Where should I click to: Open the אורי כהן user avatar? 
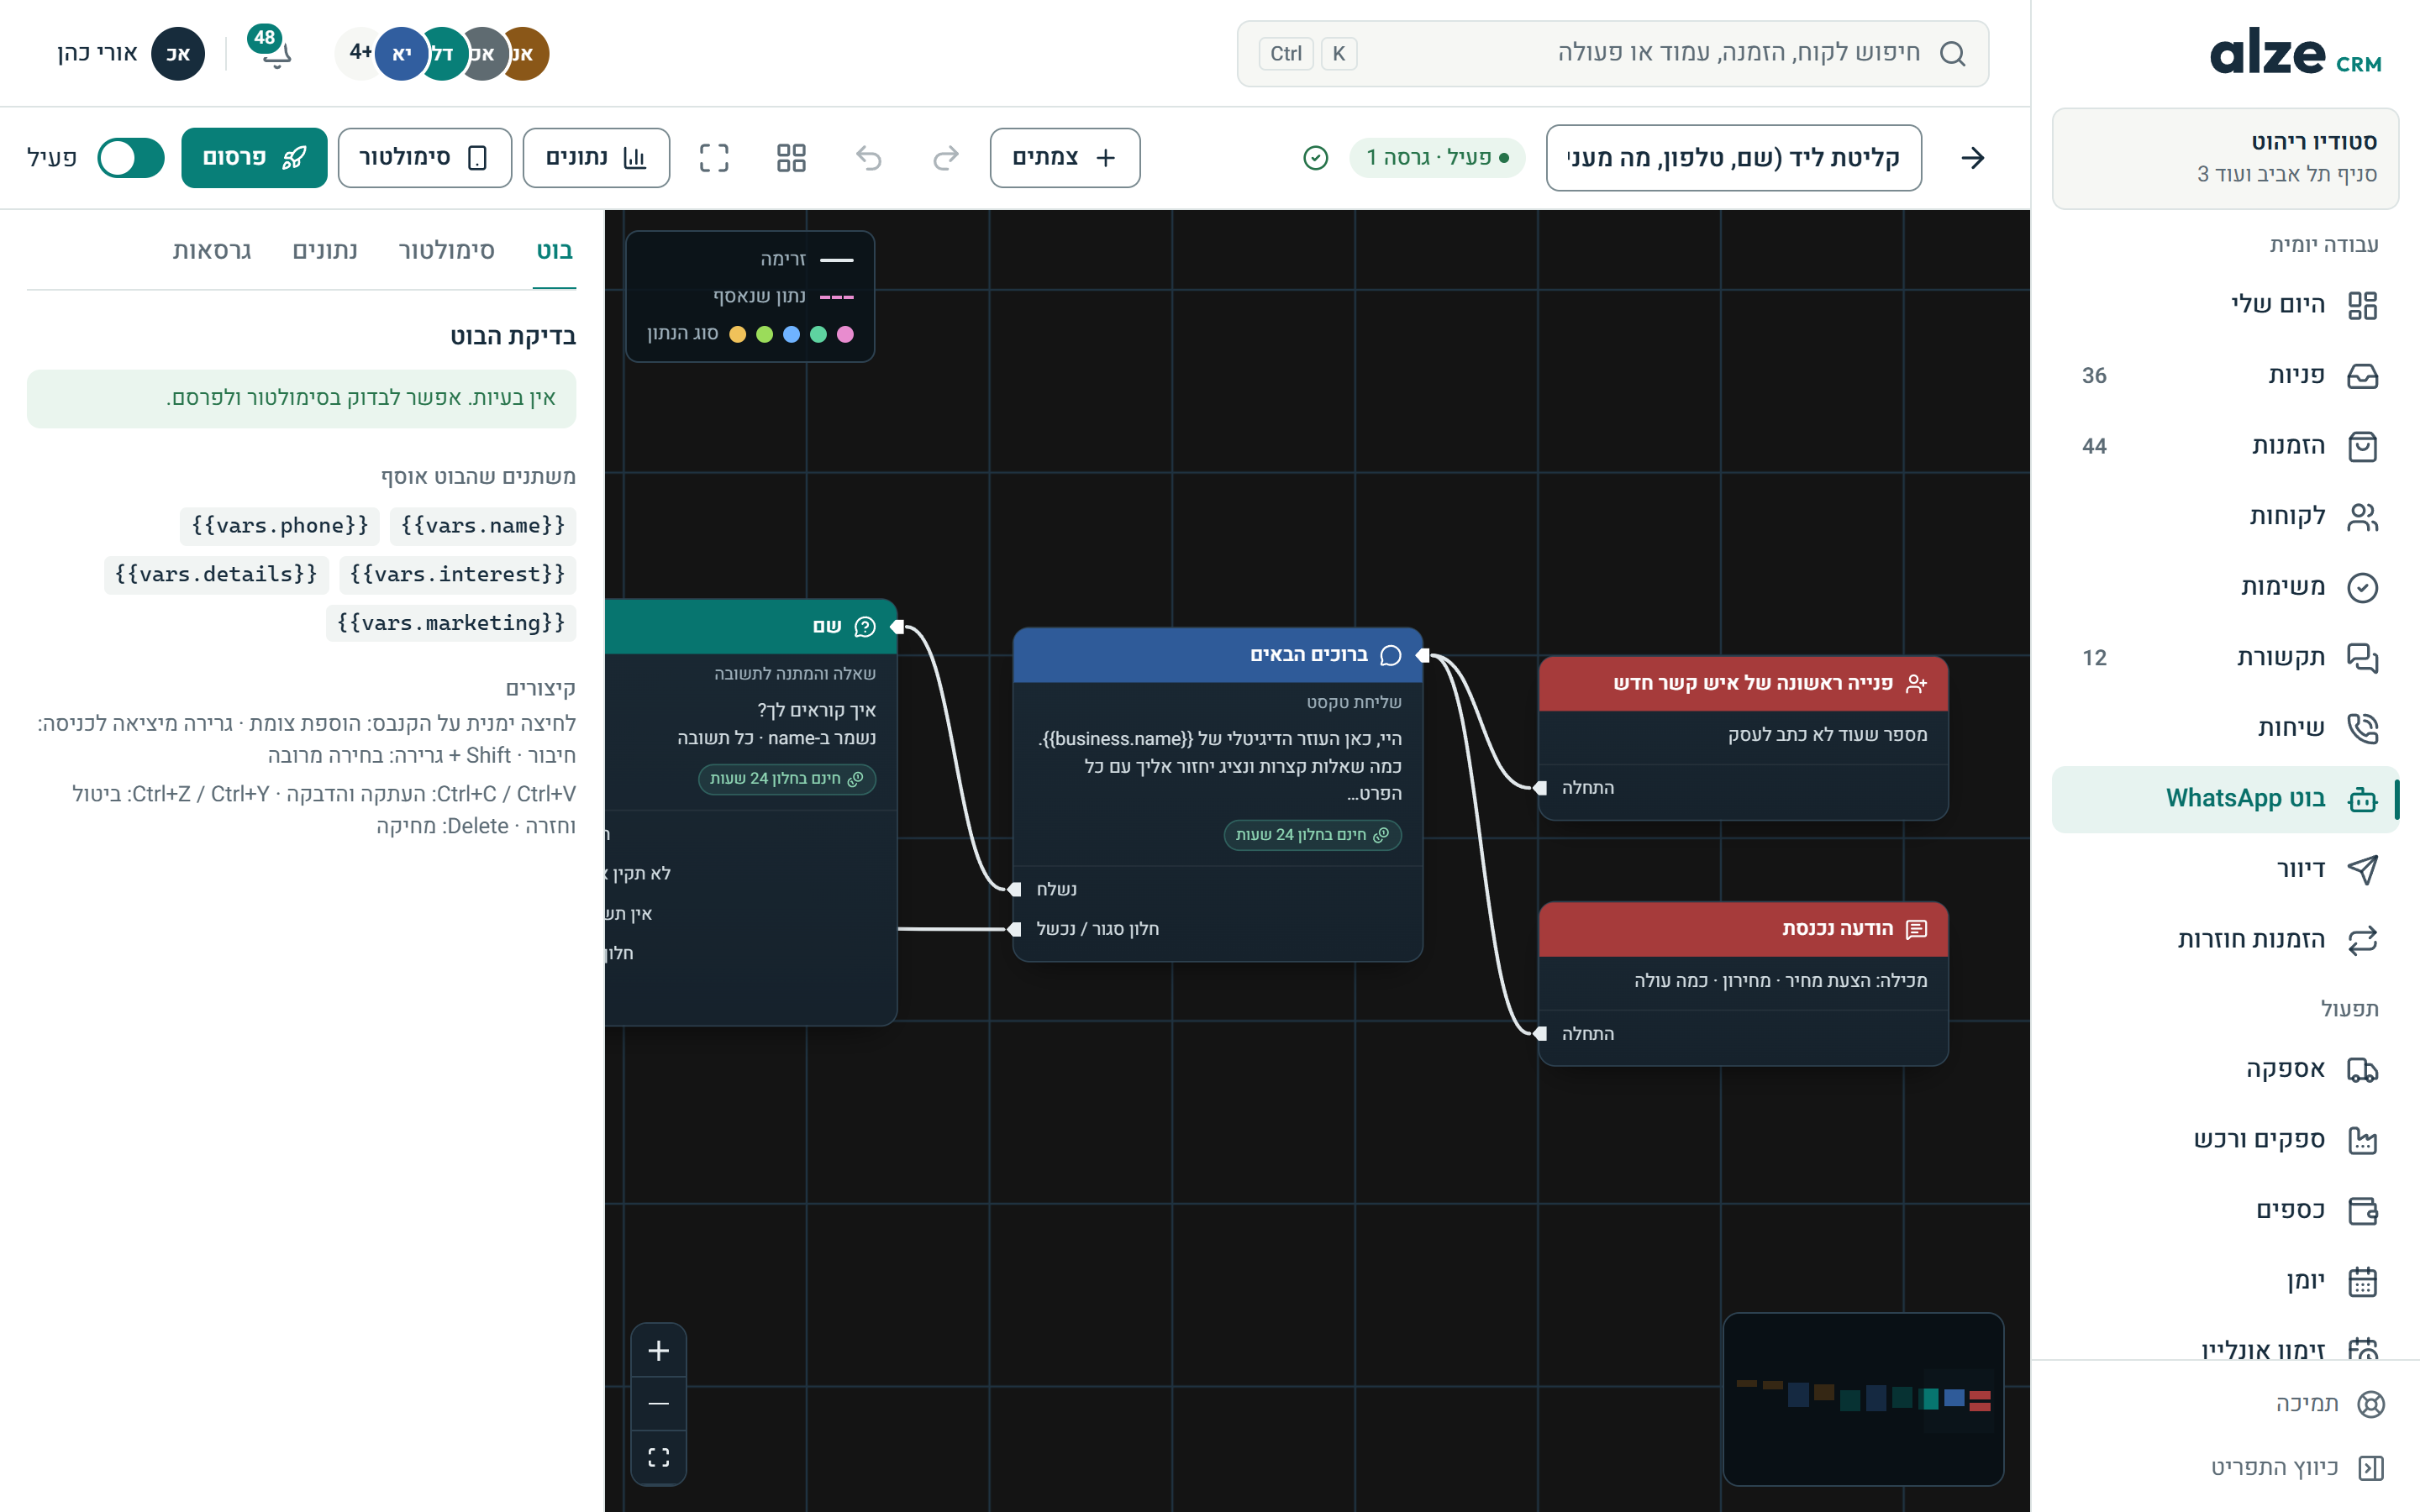(178, 54)
